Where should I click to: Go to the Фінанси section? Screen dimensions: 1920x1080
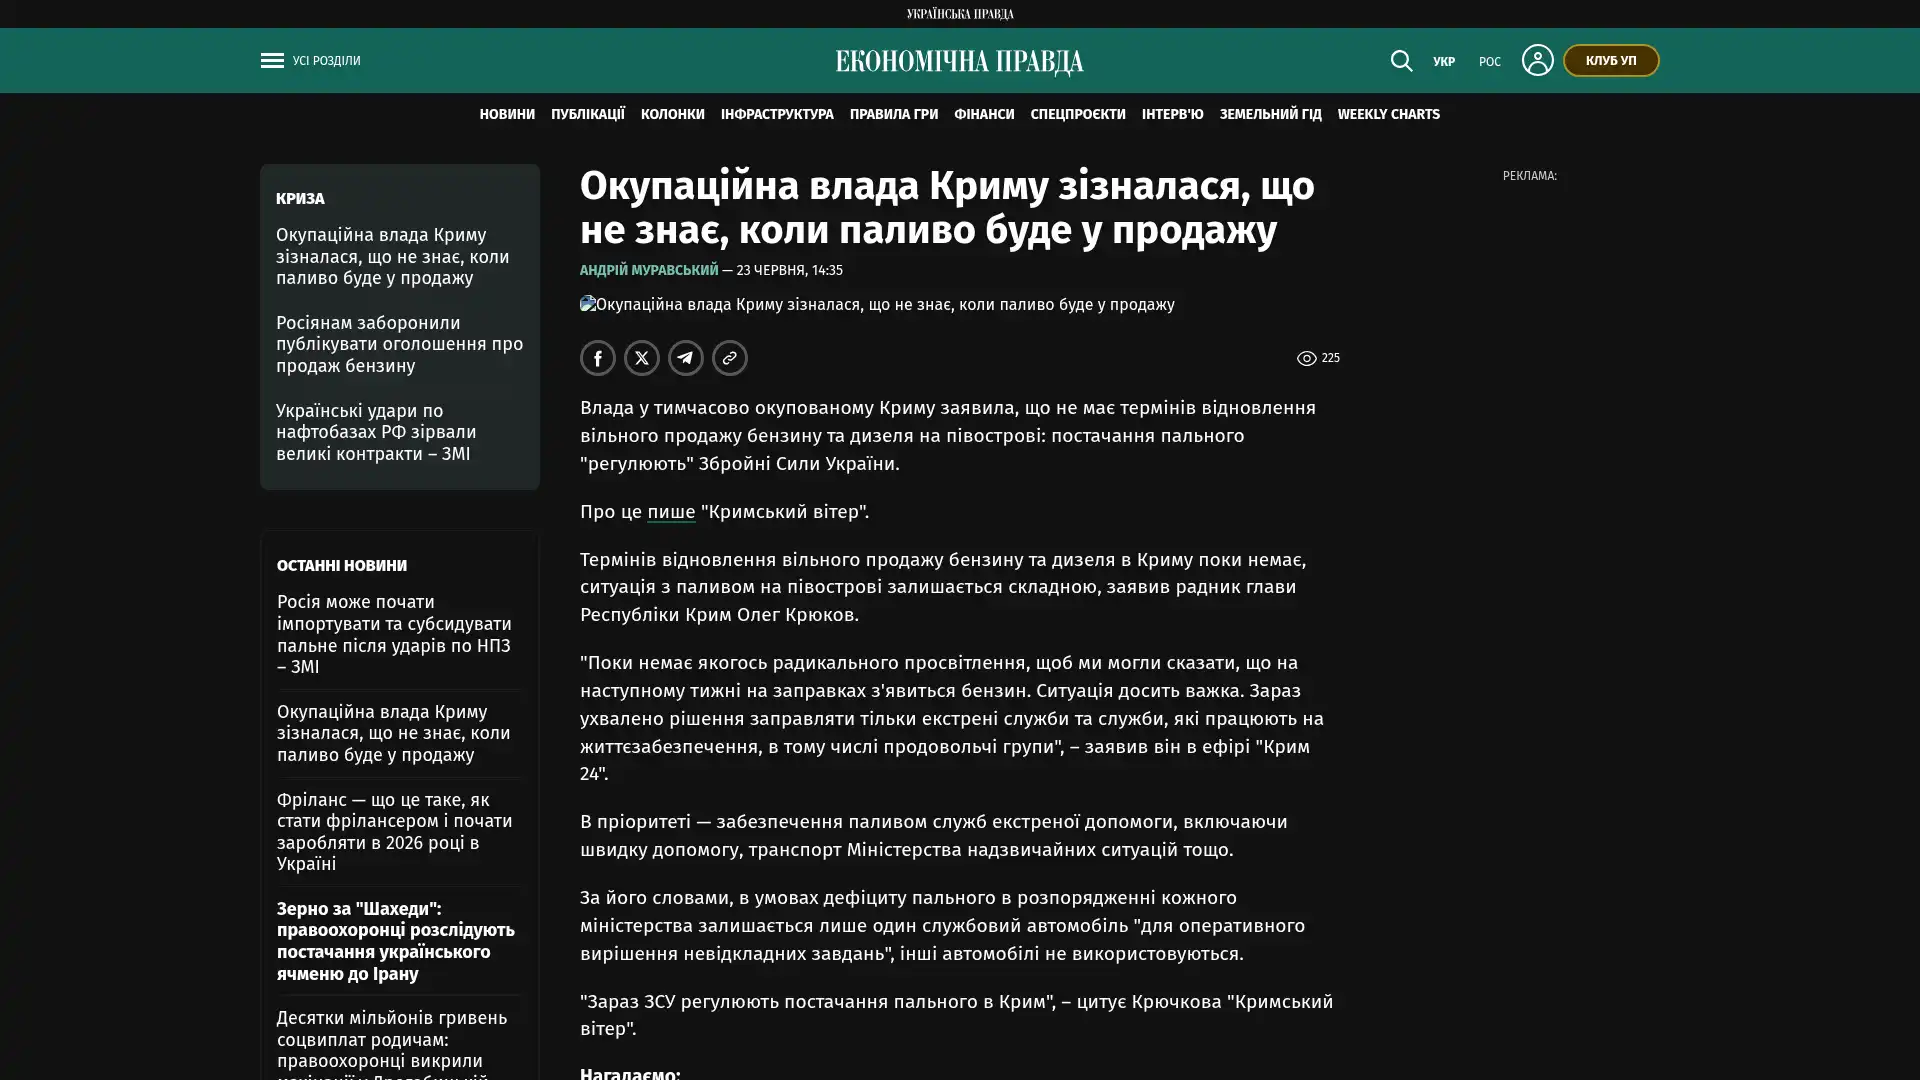click(x=984, y=115)
